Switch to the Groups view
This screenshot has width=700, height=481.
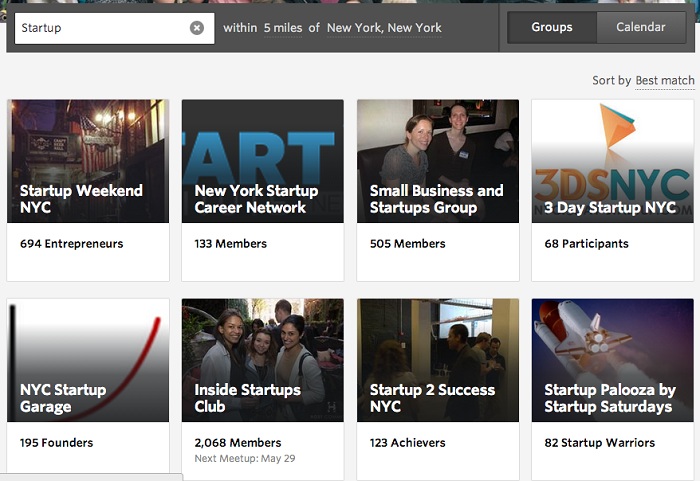pos(552,27)
